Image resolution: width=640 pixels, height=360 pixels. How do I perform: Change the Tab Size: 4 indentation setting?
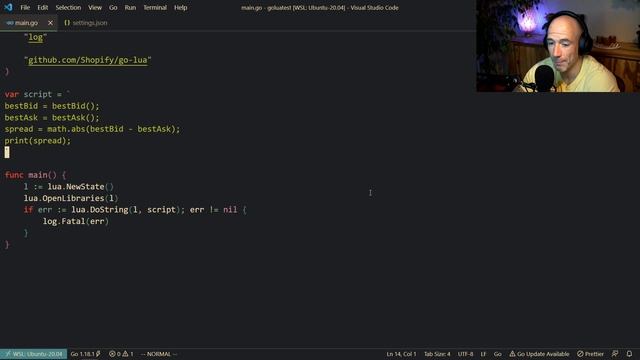[x=437, y=354]
